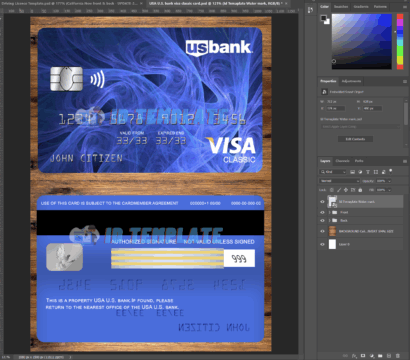Viewport: 410px width, 360px height.
Task: Pick a shade in the color field
Action: point(362,41)
